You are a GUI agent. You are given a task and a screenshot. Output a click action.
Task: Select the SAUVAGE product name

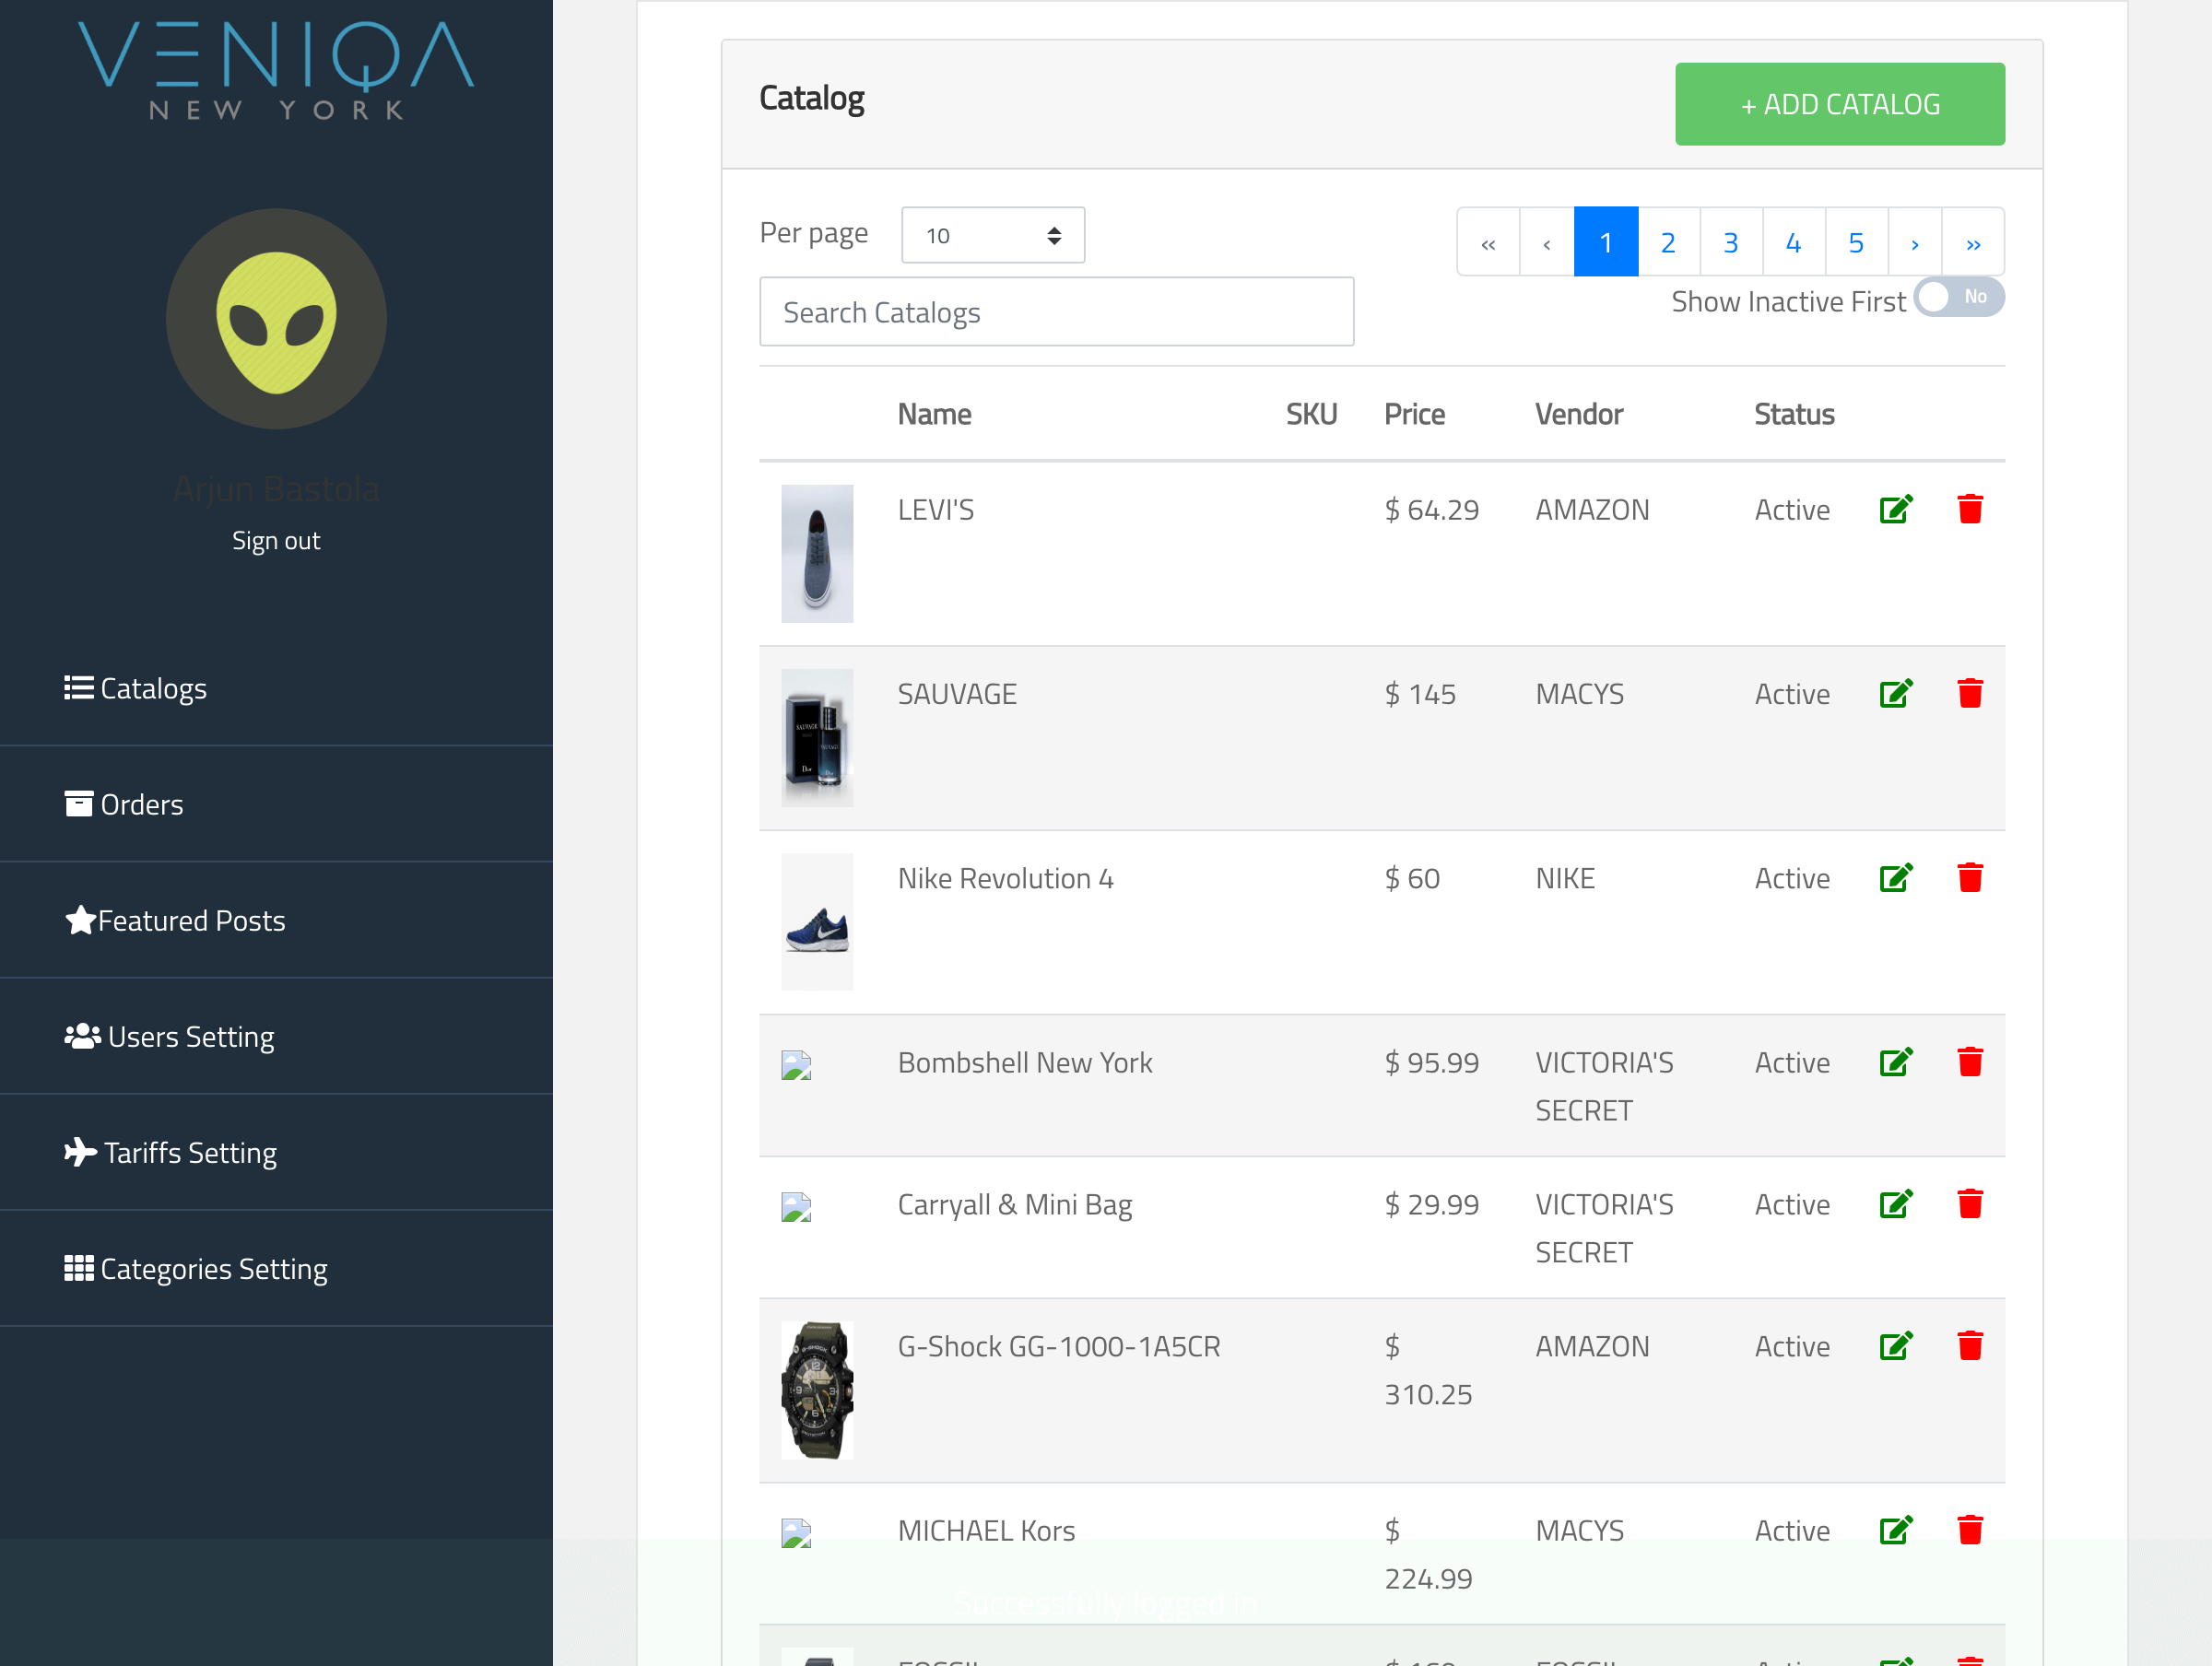tap(957, 694)
